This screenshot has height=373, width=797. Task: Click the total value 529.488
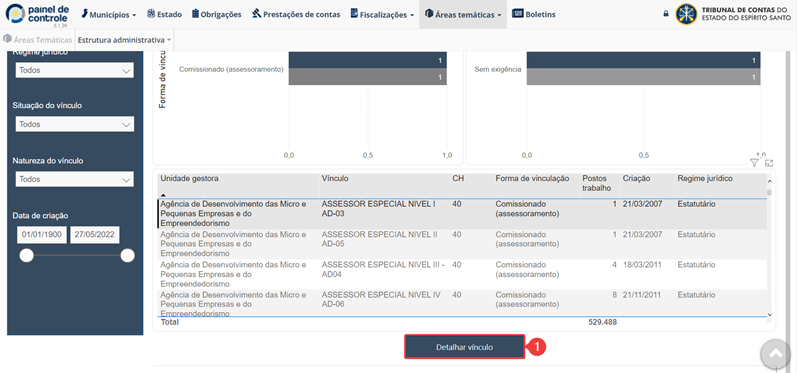pos(602,322)
